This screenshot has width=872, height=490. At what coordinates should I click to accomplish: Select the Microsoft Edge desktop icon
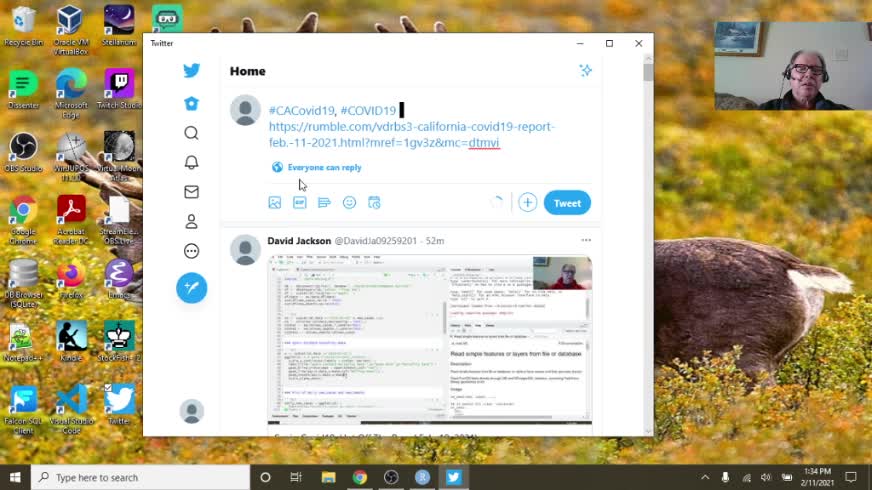point(71,93)
